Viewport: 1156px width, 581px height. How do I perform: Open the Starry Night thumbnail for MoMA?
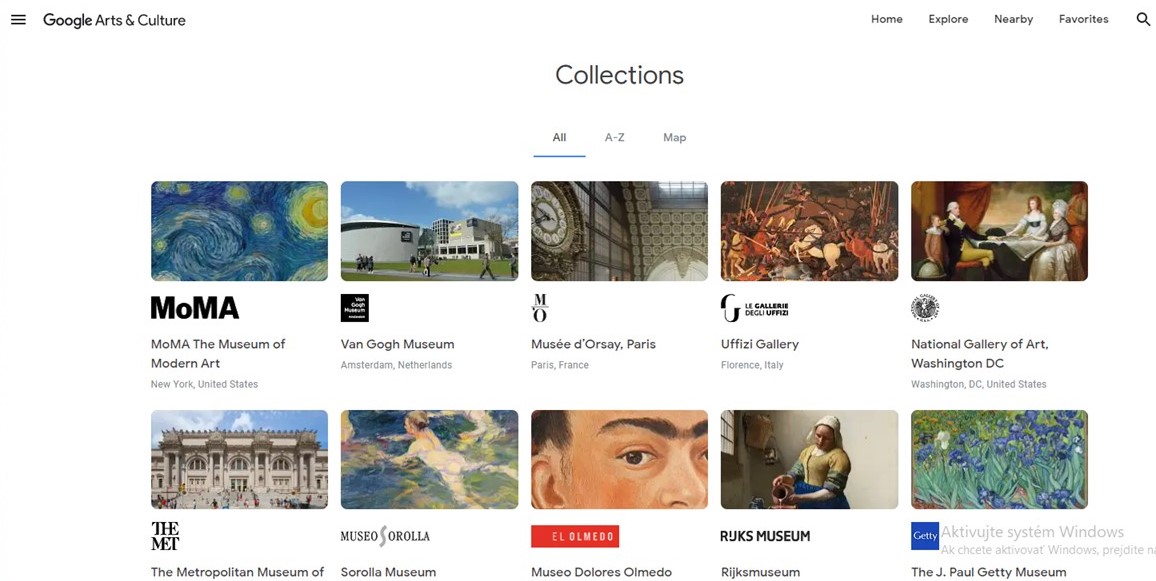click(x=240, y=231)
